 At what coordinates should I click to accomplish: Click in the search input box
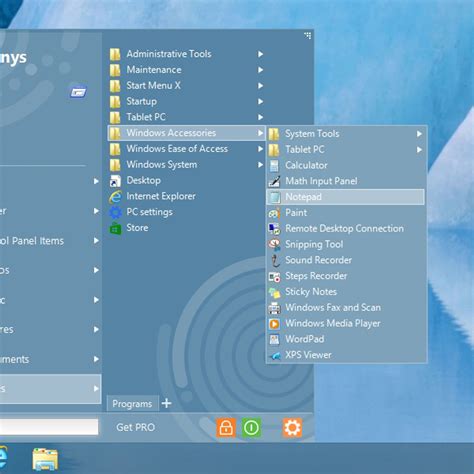click(x=49, y=427)
